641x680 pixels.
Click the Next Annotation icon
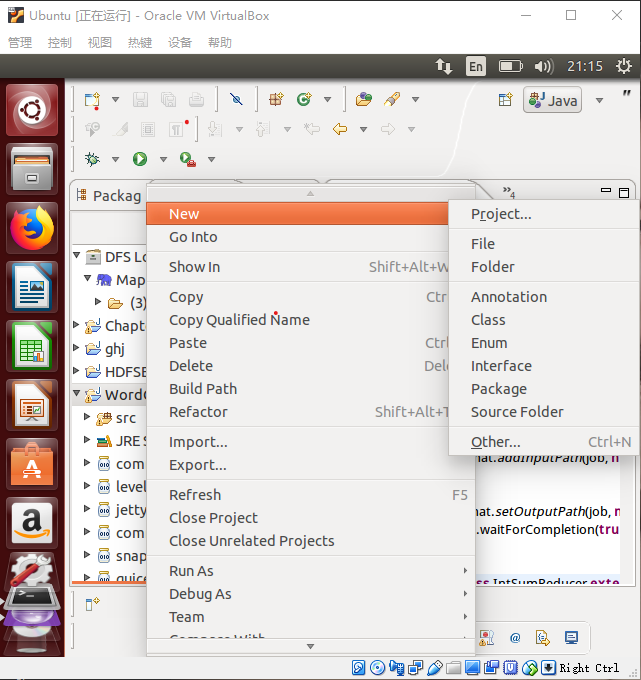pos(215,129)
